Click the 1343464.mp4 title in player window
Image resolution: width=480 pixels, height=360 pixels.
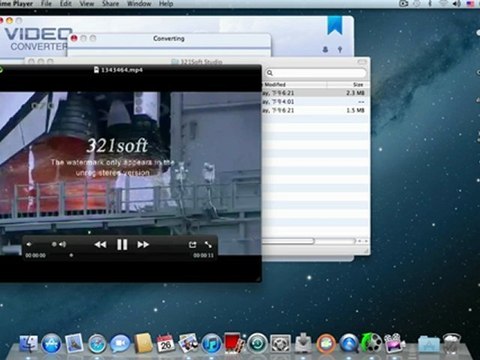pyautogui.click(x=119, y=70)
